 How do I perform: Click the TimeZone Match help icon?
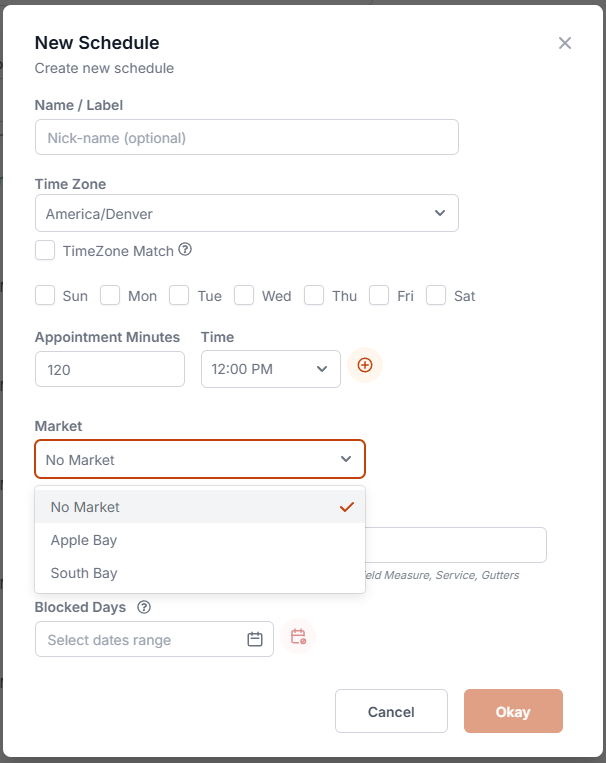[184, 250]
